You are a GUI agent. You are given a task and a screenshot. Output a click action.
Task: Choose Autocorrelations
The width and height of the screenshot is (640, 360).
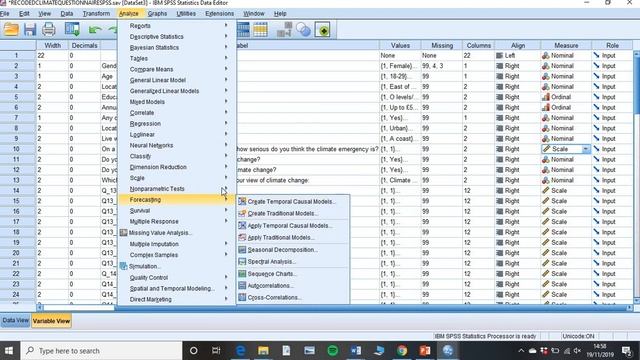click(293, 286)
